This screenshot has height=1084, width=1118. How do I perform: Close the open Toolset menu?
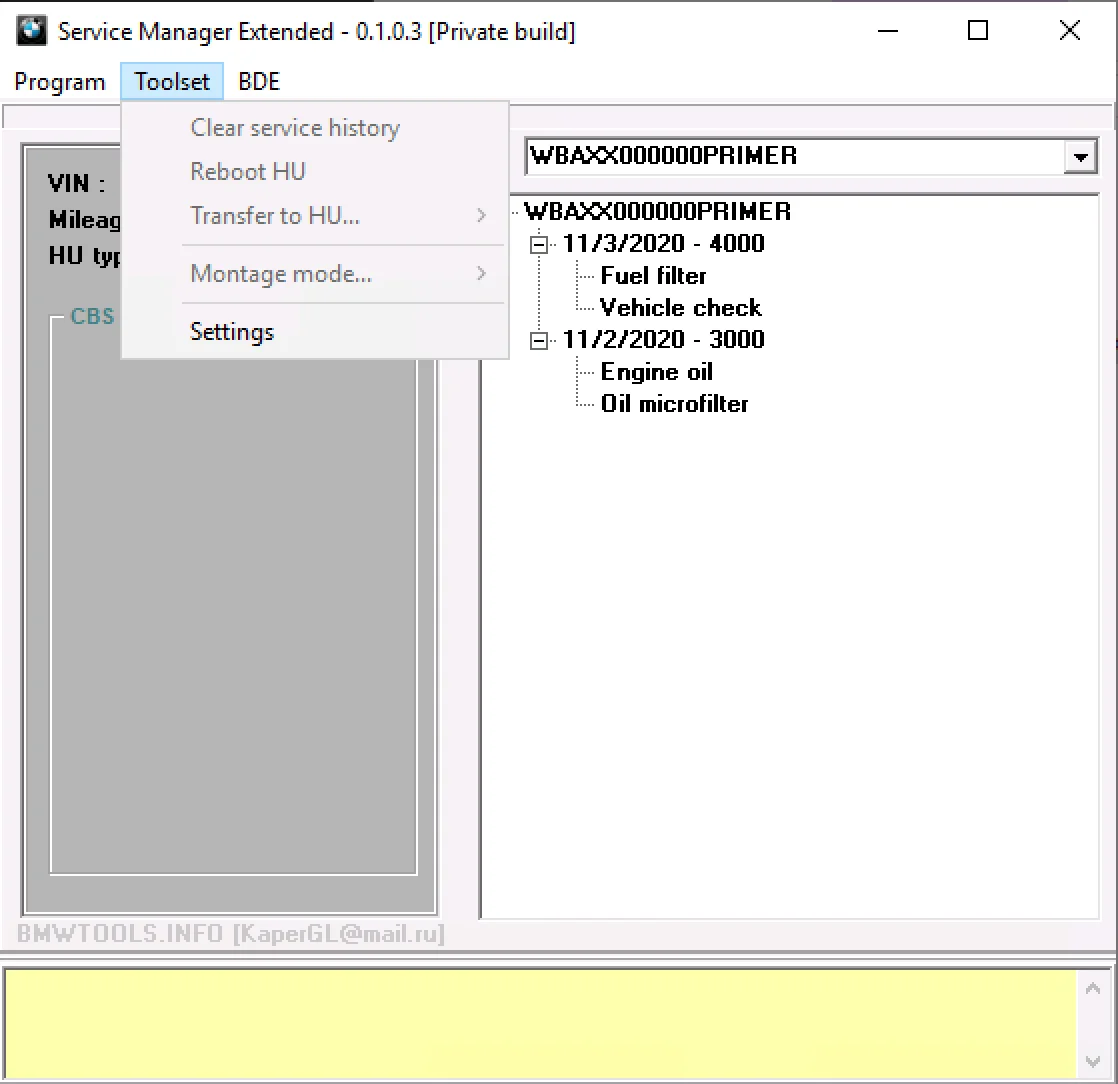(x=172, y=82)
